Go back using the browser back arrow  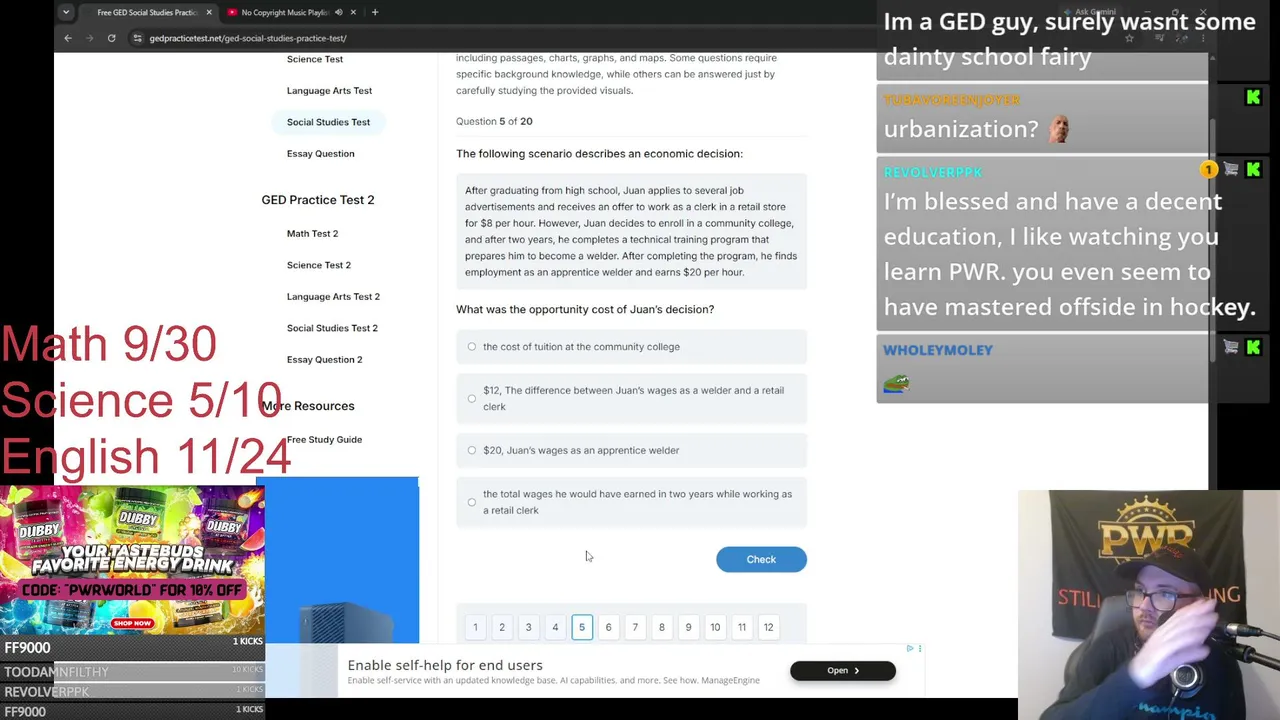(68, 38)
